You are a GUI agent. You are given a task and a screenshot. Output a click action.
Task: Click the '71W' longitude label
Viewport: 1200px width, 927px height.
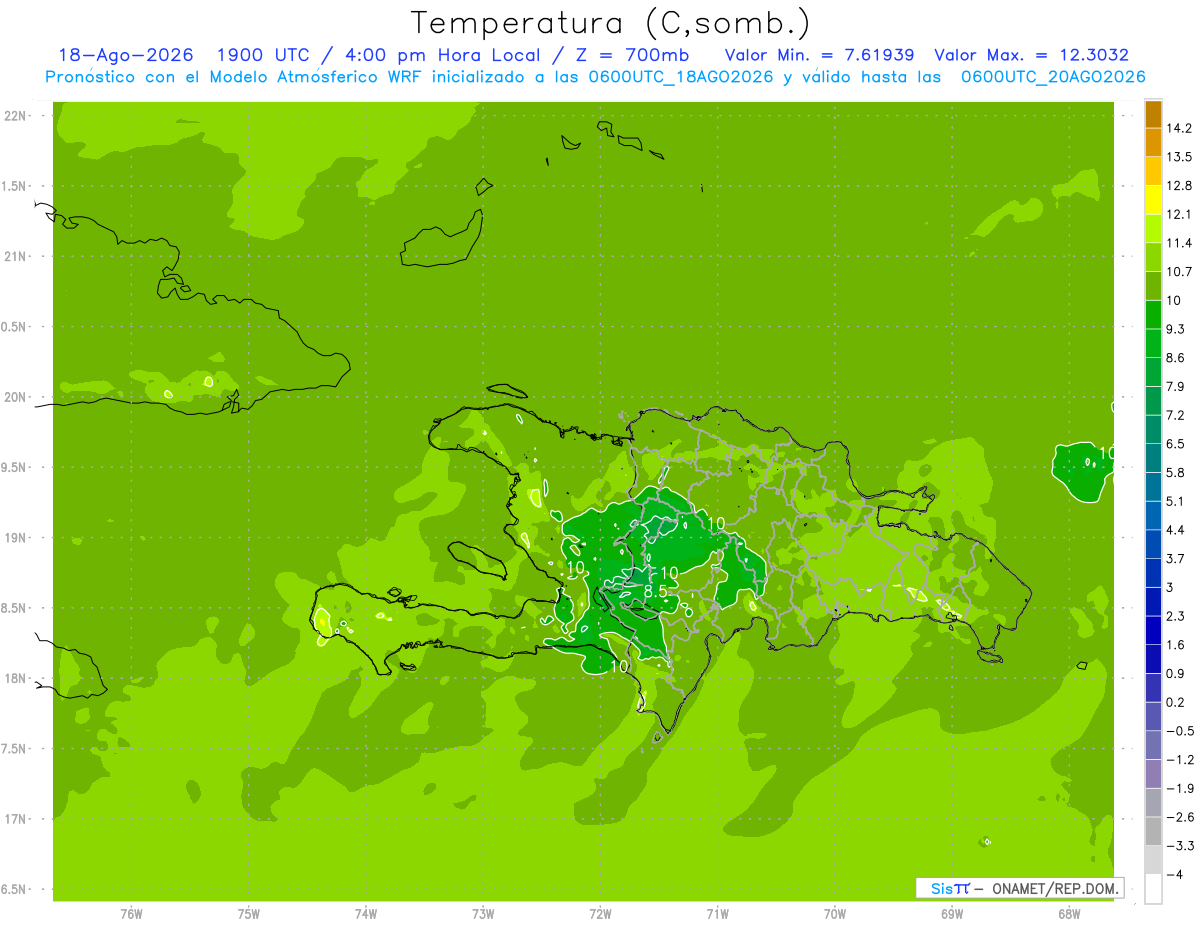click(717, 913)
